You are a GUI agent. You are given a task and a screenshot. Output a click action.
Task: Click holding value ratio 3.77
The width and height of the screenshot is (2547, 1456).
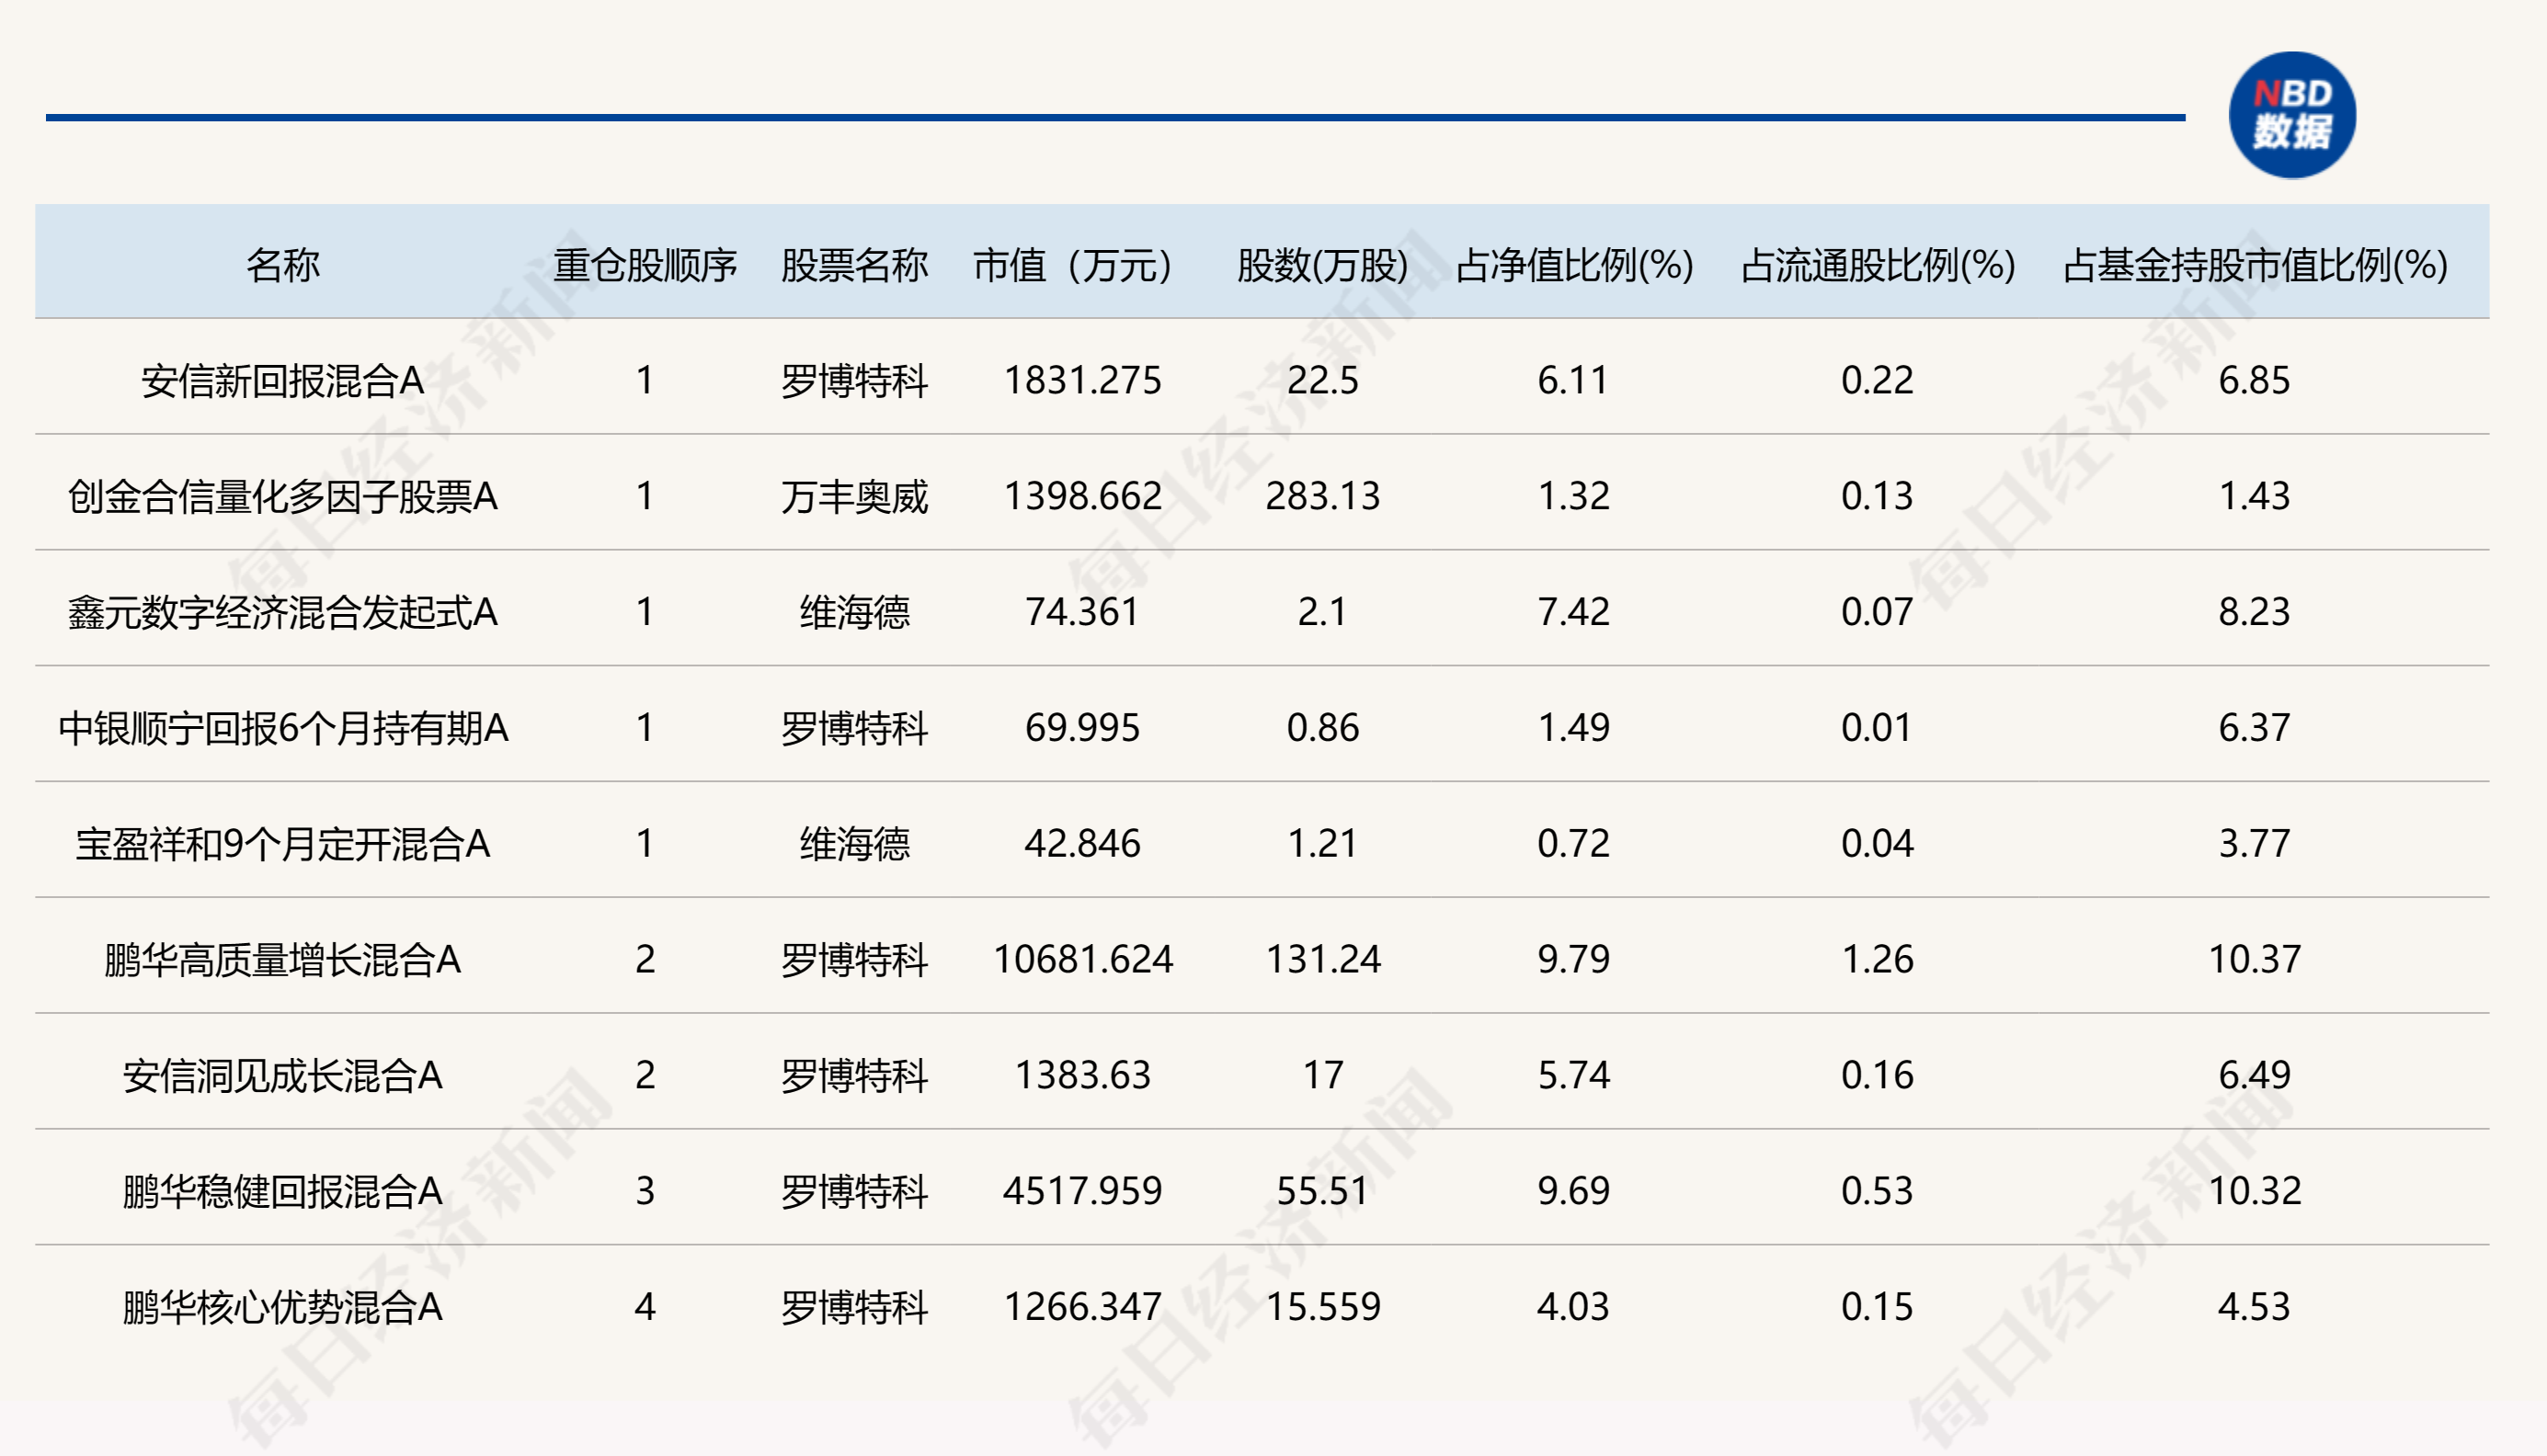pyautogui.click(x=2254, y=843)
